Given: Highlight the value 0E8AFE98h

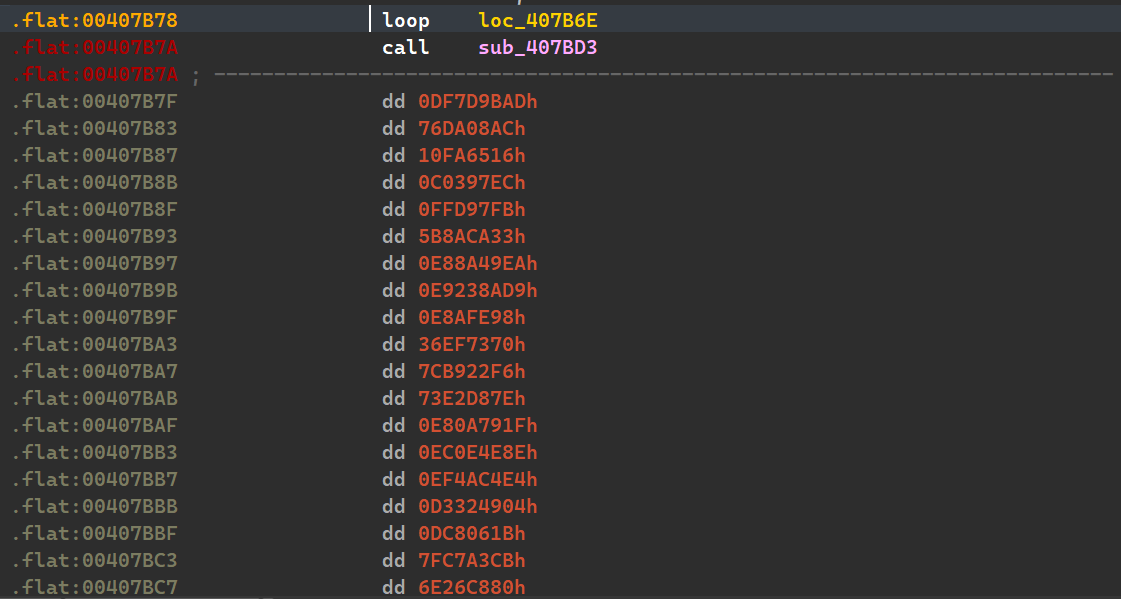Looking at the screenshot, I should (472, 317).
